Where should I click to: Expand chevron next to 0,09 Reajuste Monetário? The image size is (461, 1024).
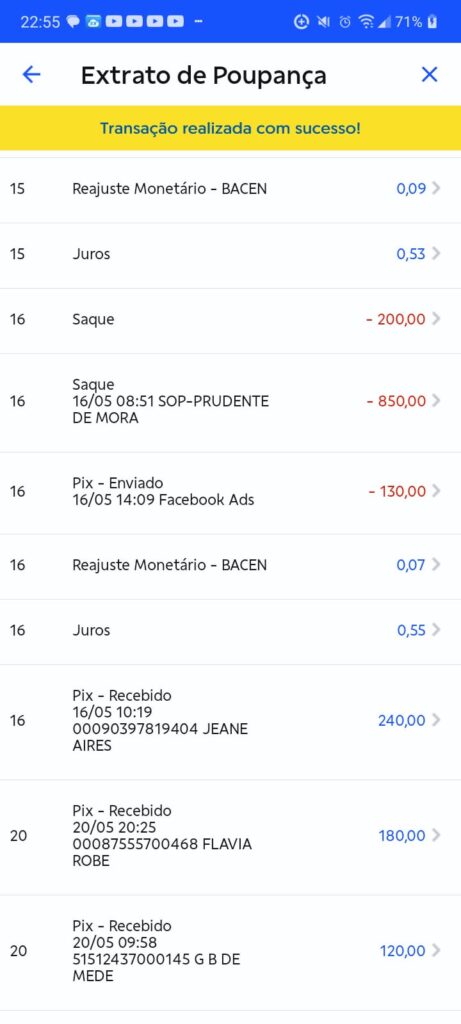(x=436, y=189)
